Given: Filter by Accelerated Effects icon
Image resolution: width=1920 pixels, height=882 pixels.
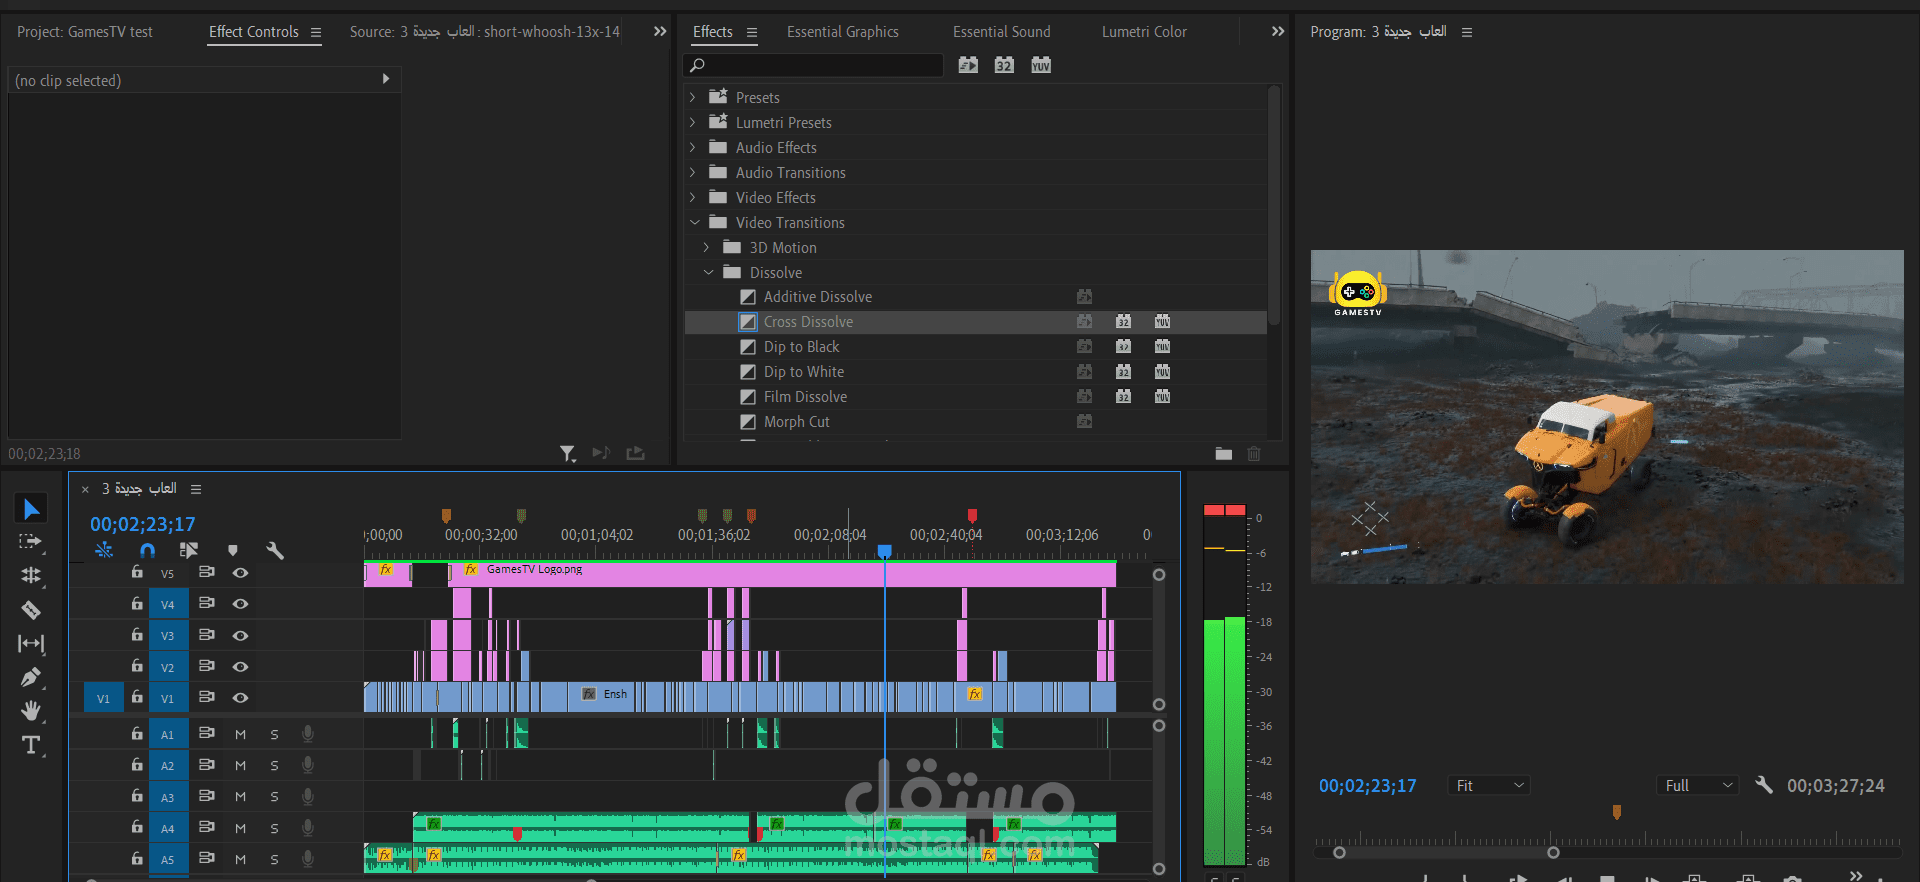Looking at the screenshot, I should tap(968, 65).
